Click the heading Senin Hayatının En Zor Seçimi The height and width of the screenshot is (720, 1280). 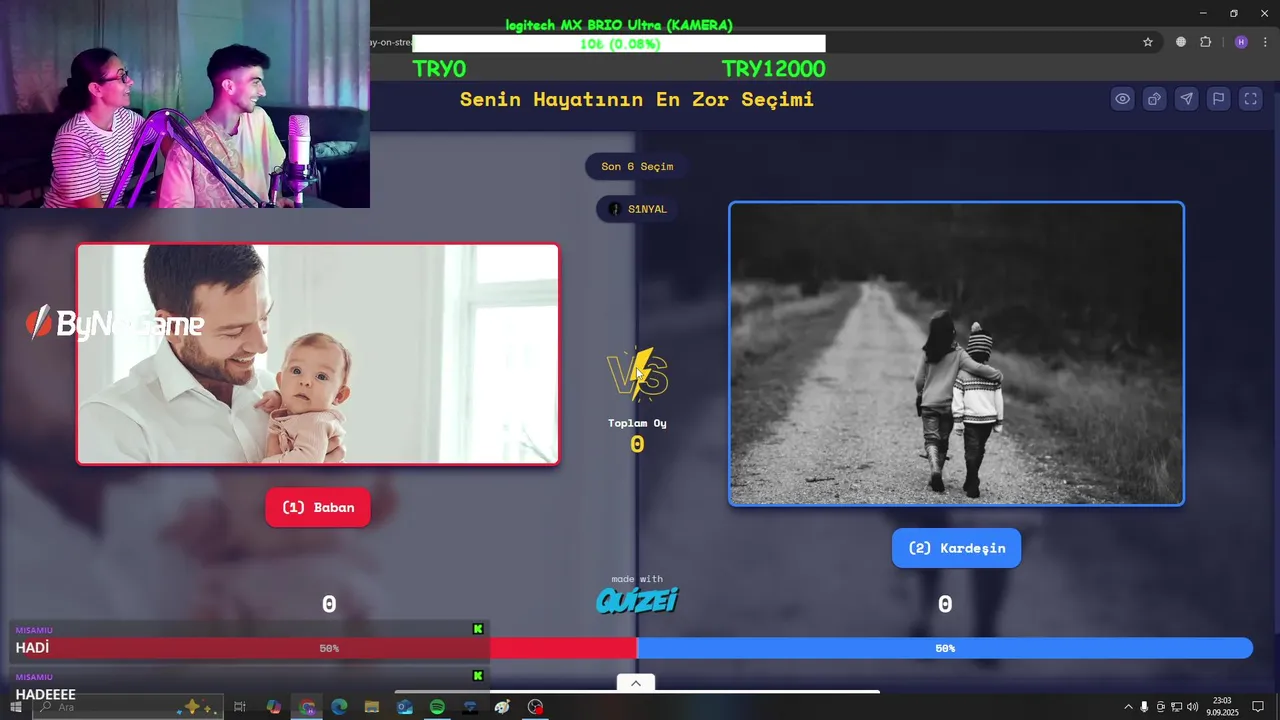pyautogui.click(x=637, y=99)
